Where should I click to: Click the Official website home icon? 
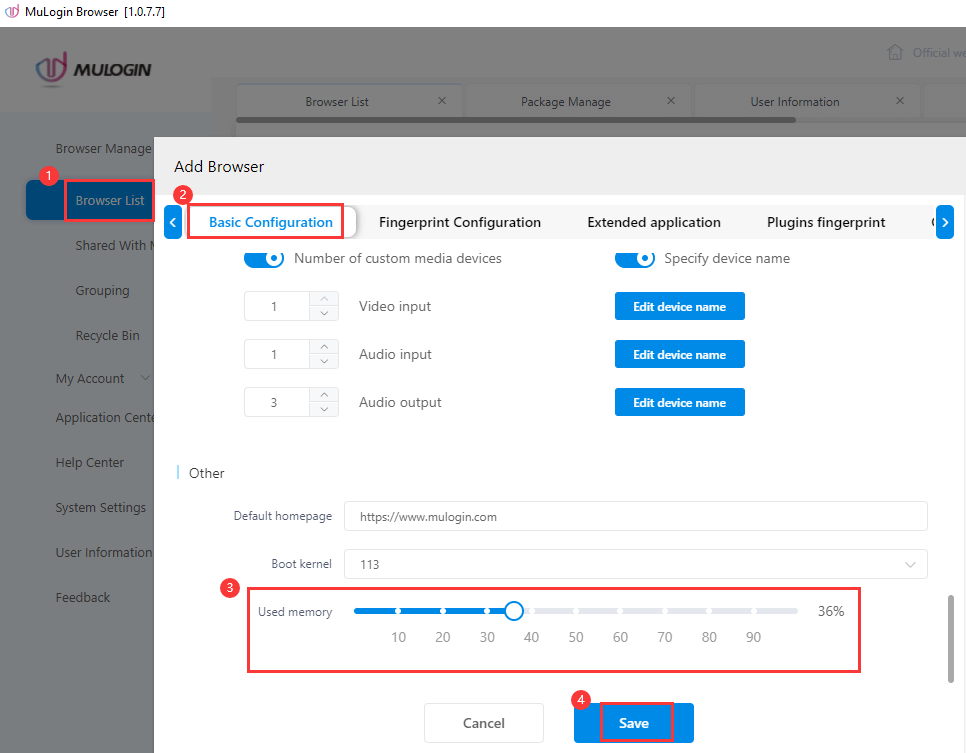(x=895, y=52)
